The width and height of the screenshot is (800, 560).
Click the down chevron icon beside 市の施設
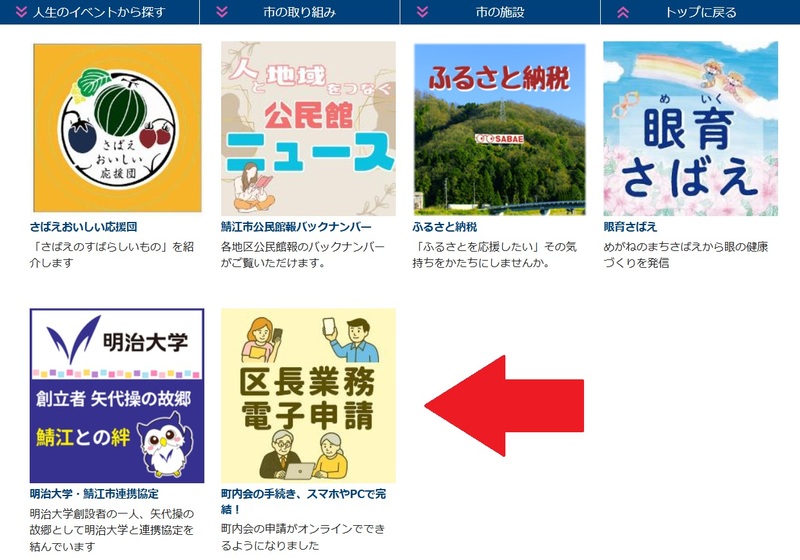point(422,12)
